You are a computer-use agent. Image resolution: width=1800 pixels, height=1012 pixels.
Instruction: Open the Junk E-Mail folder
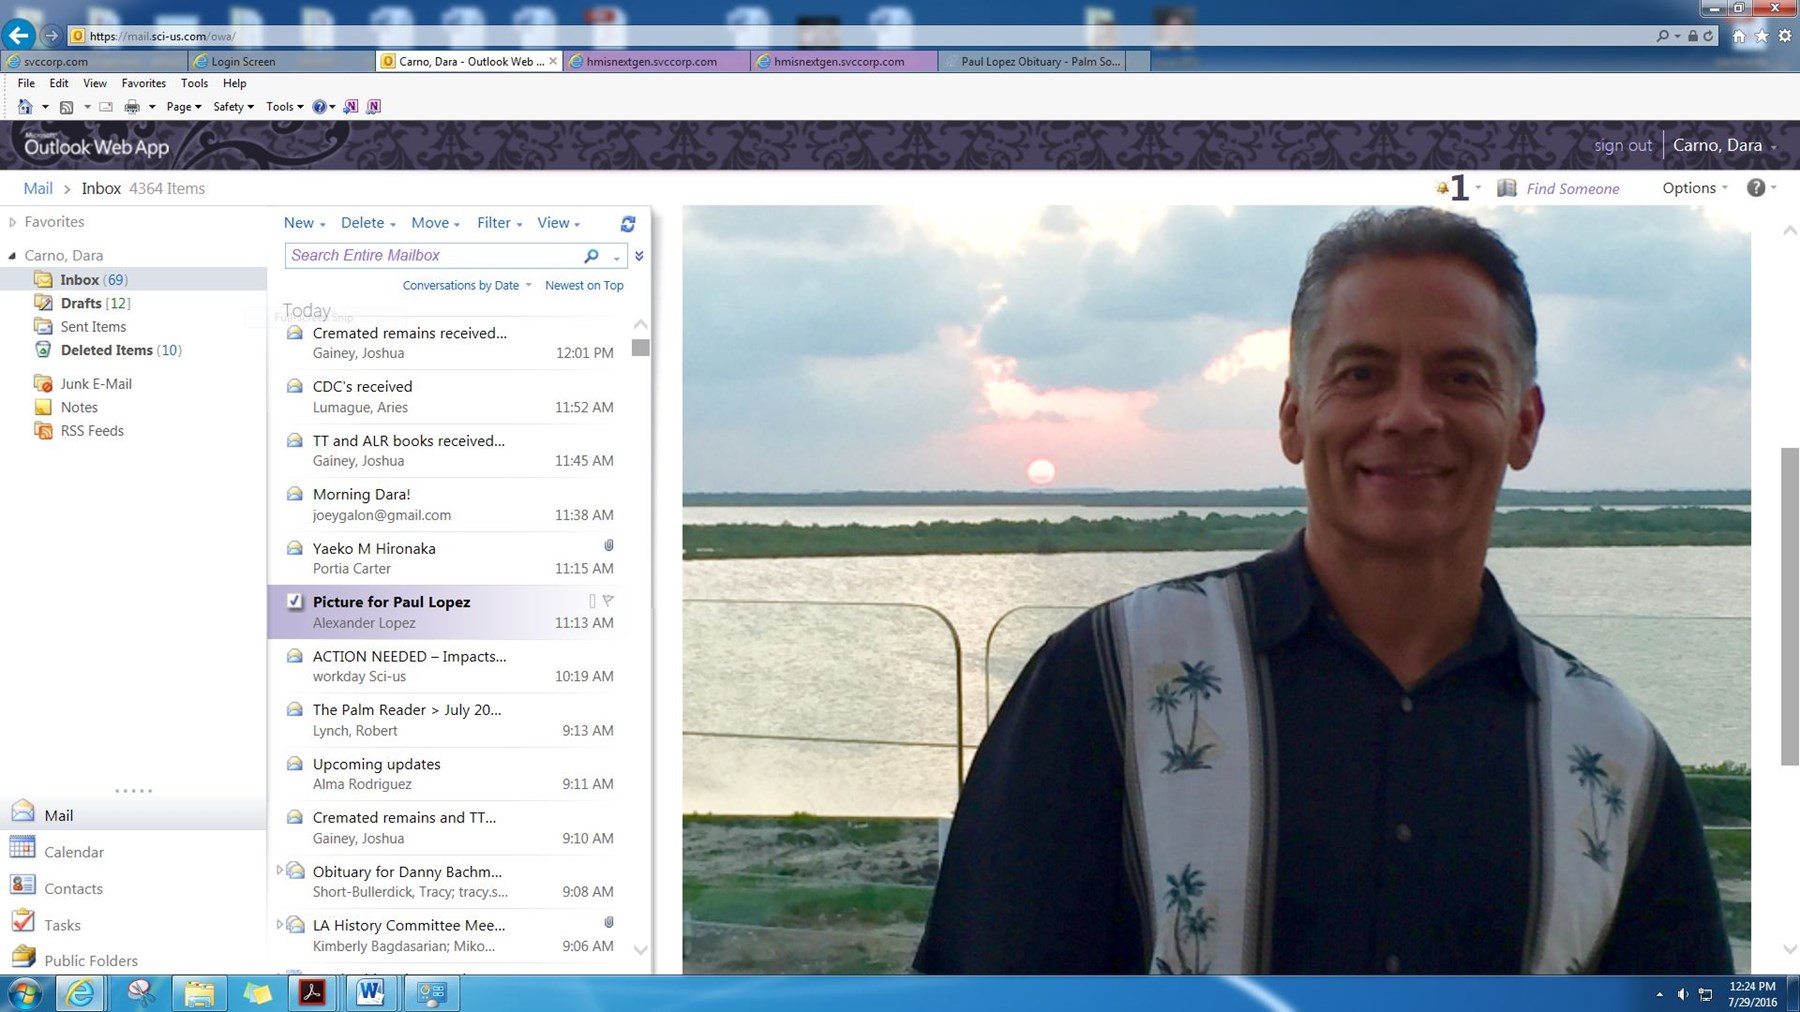click(x=95, y=383)
